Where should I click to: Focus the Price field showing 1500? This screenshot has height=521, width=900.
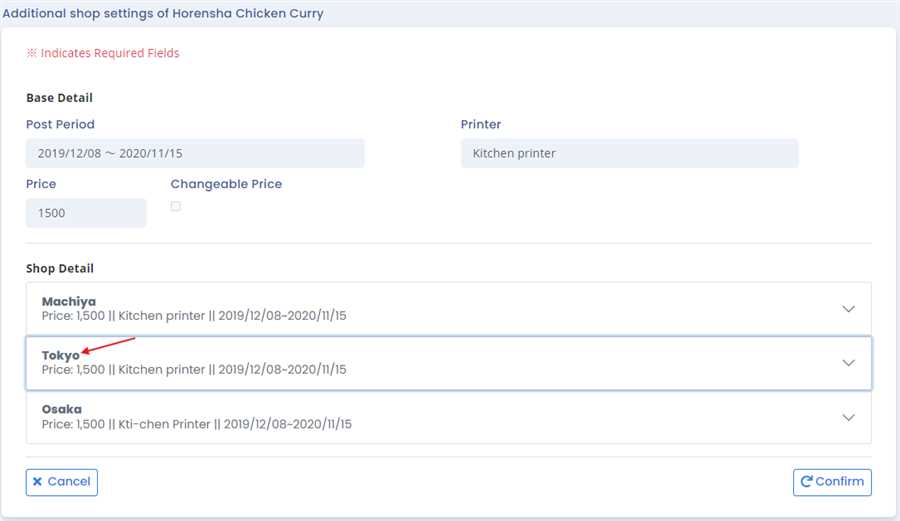tap(86, 213)
